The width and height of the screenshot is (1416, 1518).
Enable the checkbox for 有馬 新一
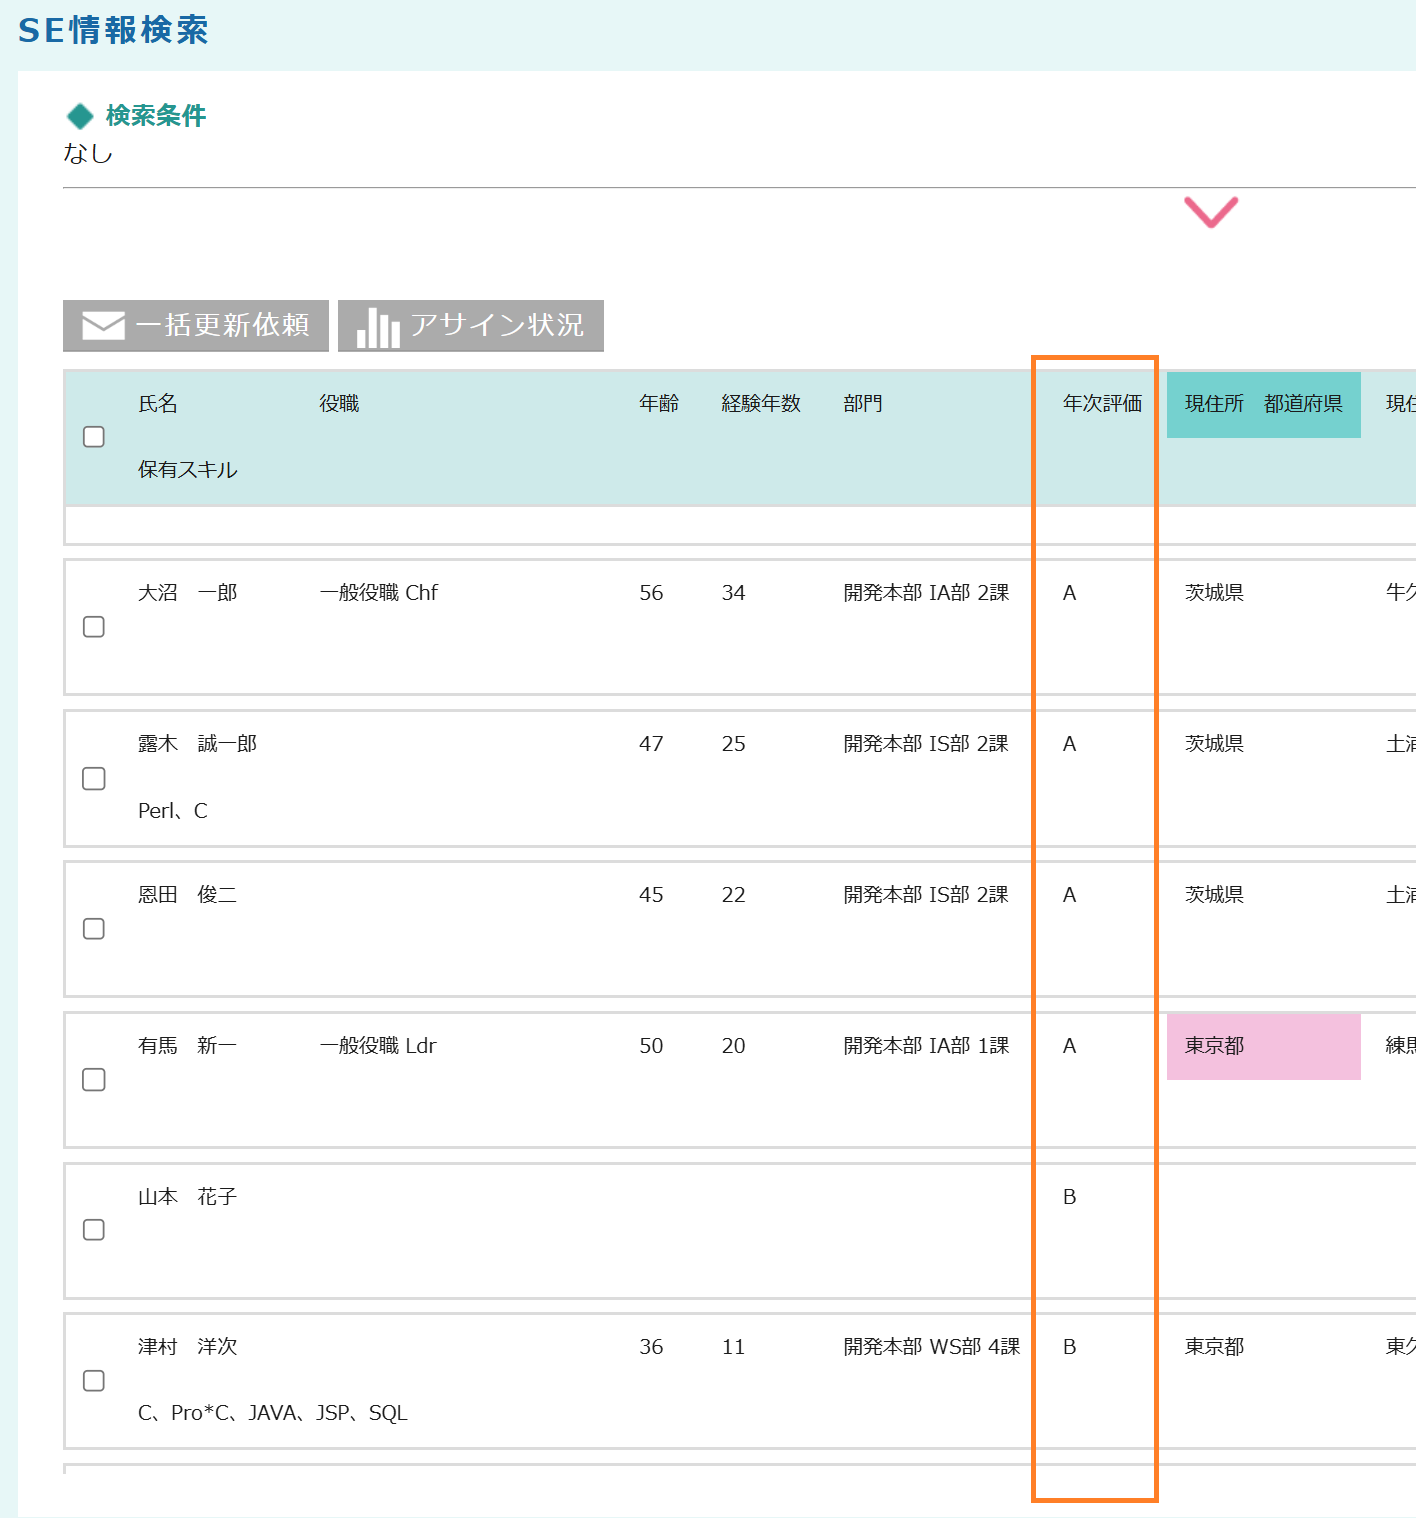pyautogui.click(x=94, y=1080)
